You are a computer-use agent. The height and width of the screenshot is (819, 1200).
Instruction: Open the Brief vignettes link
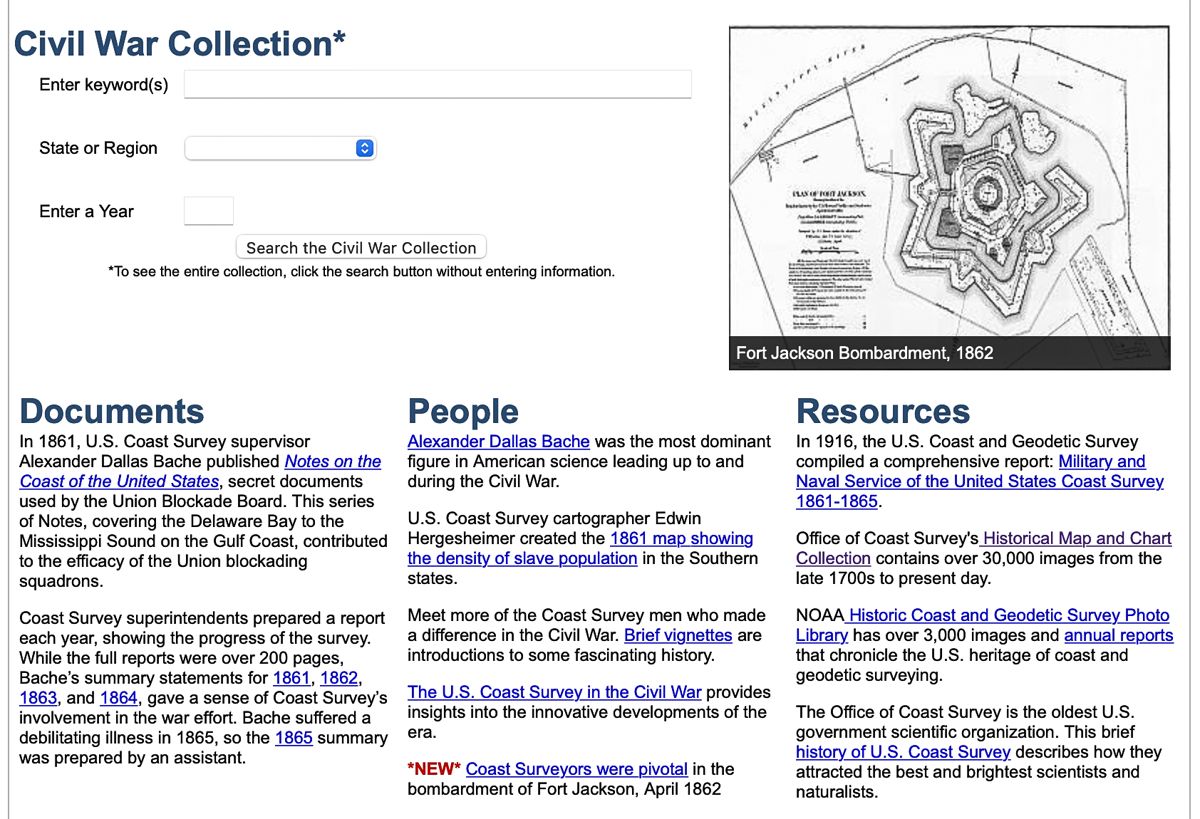click(x=678, y=635)
